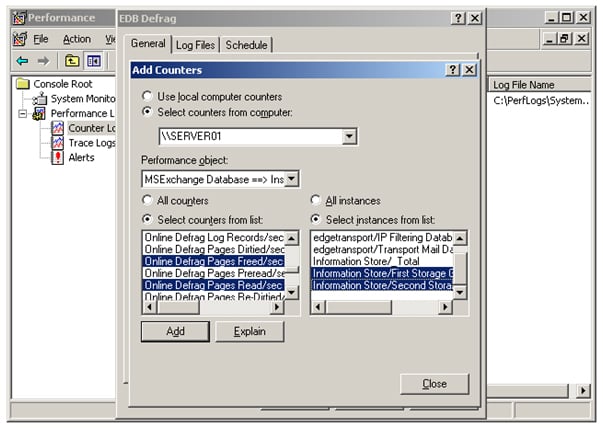Select Information Store/First Storage Group instance
603x429 pixels.
(382, 273)
